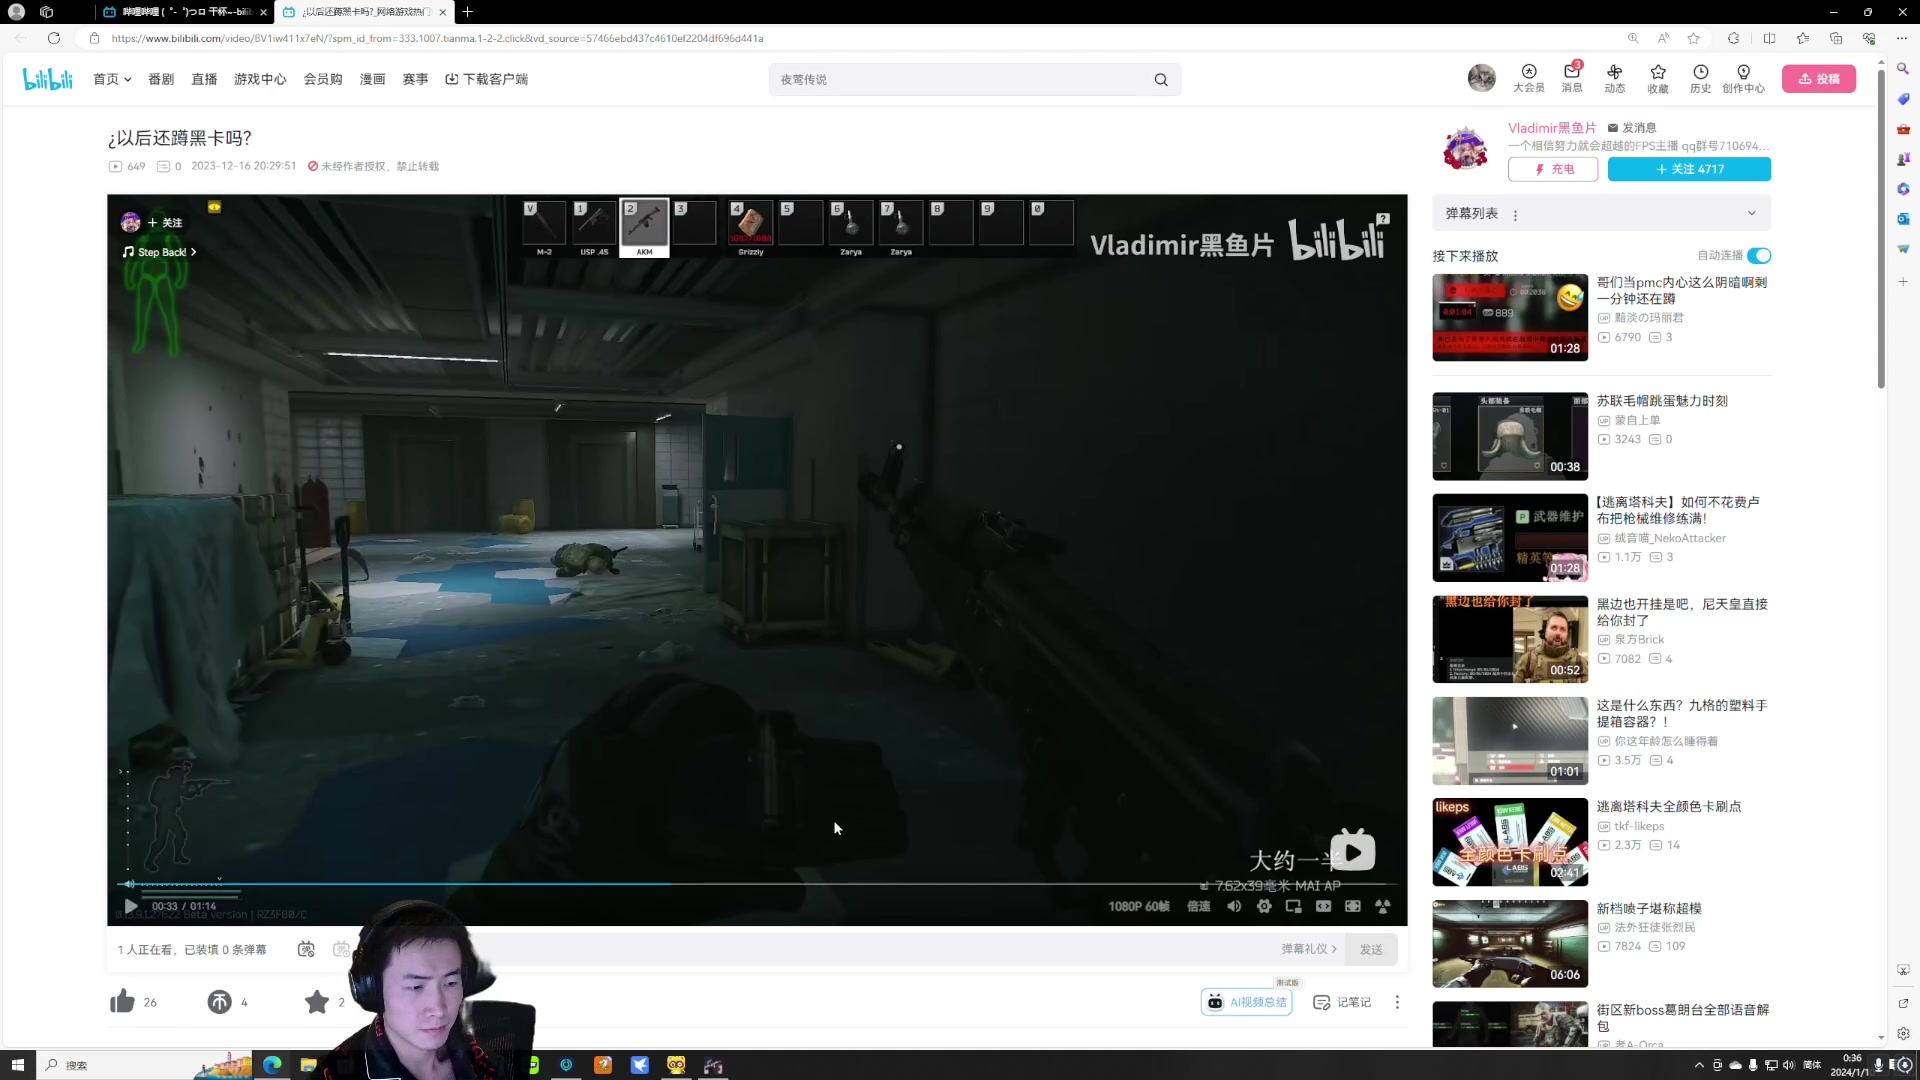Open danmaku settings icon below player
Viewport: 1920px width, 1080px height.
[x=342, y=949]
